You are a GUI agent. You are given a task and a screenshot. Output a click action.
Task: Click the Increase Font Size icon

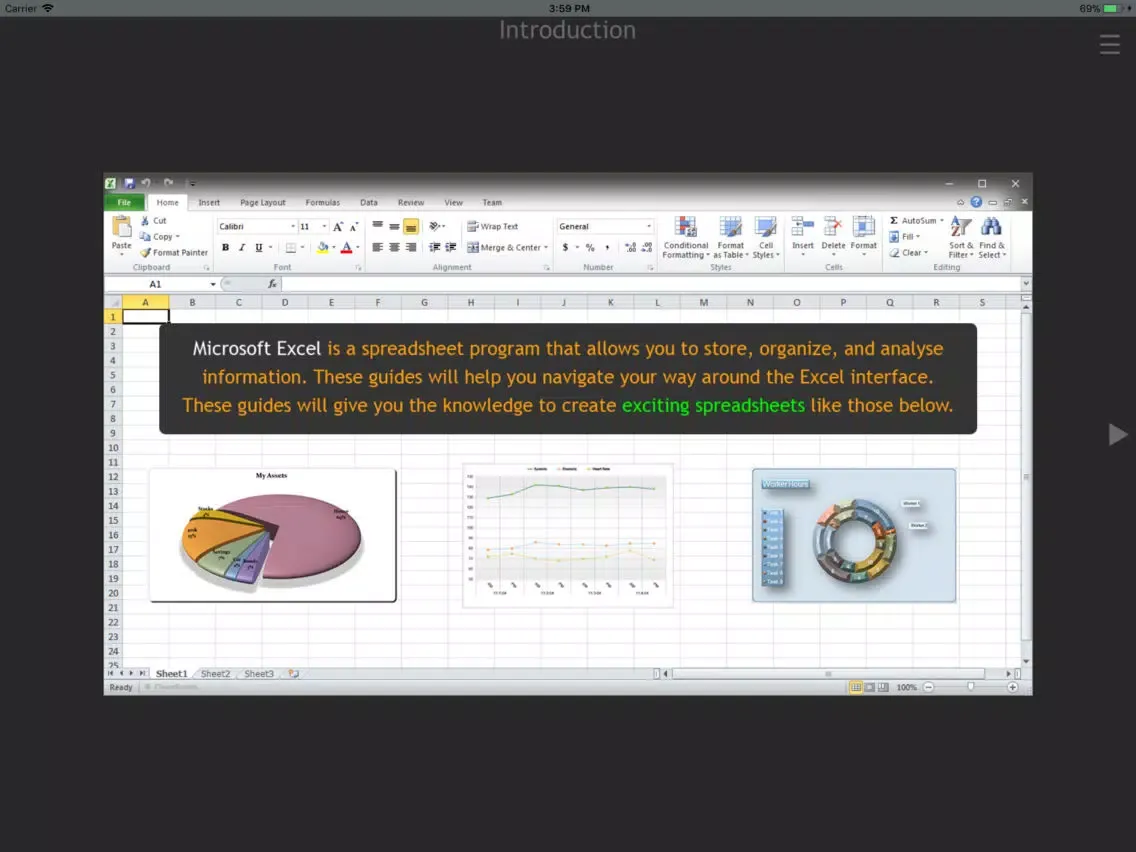pyautogui.click(x=338, y=227)
